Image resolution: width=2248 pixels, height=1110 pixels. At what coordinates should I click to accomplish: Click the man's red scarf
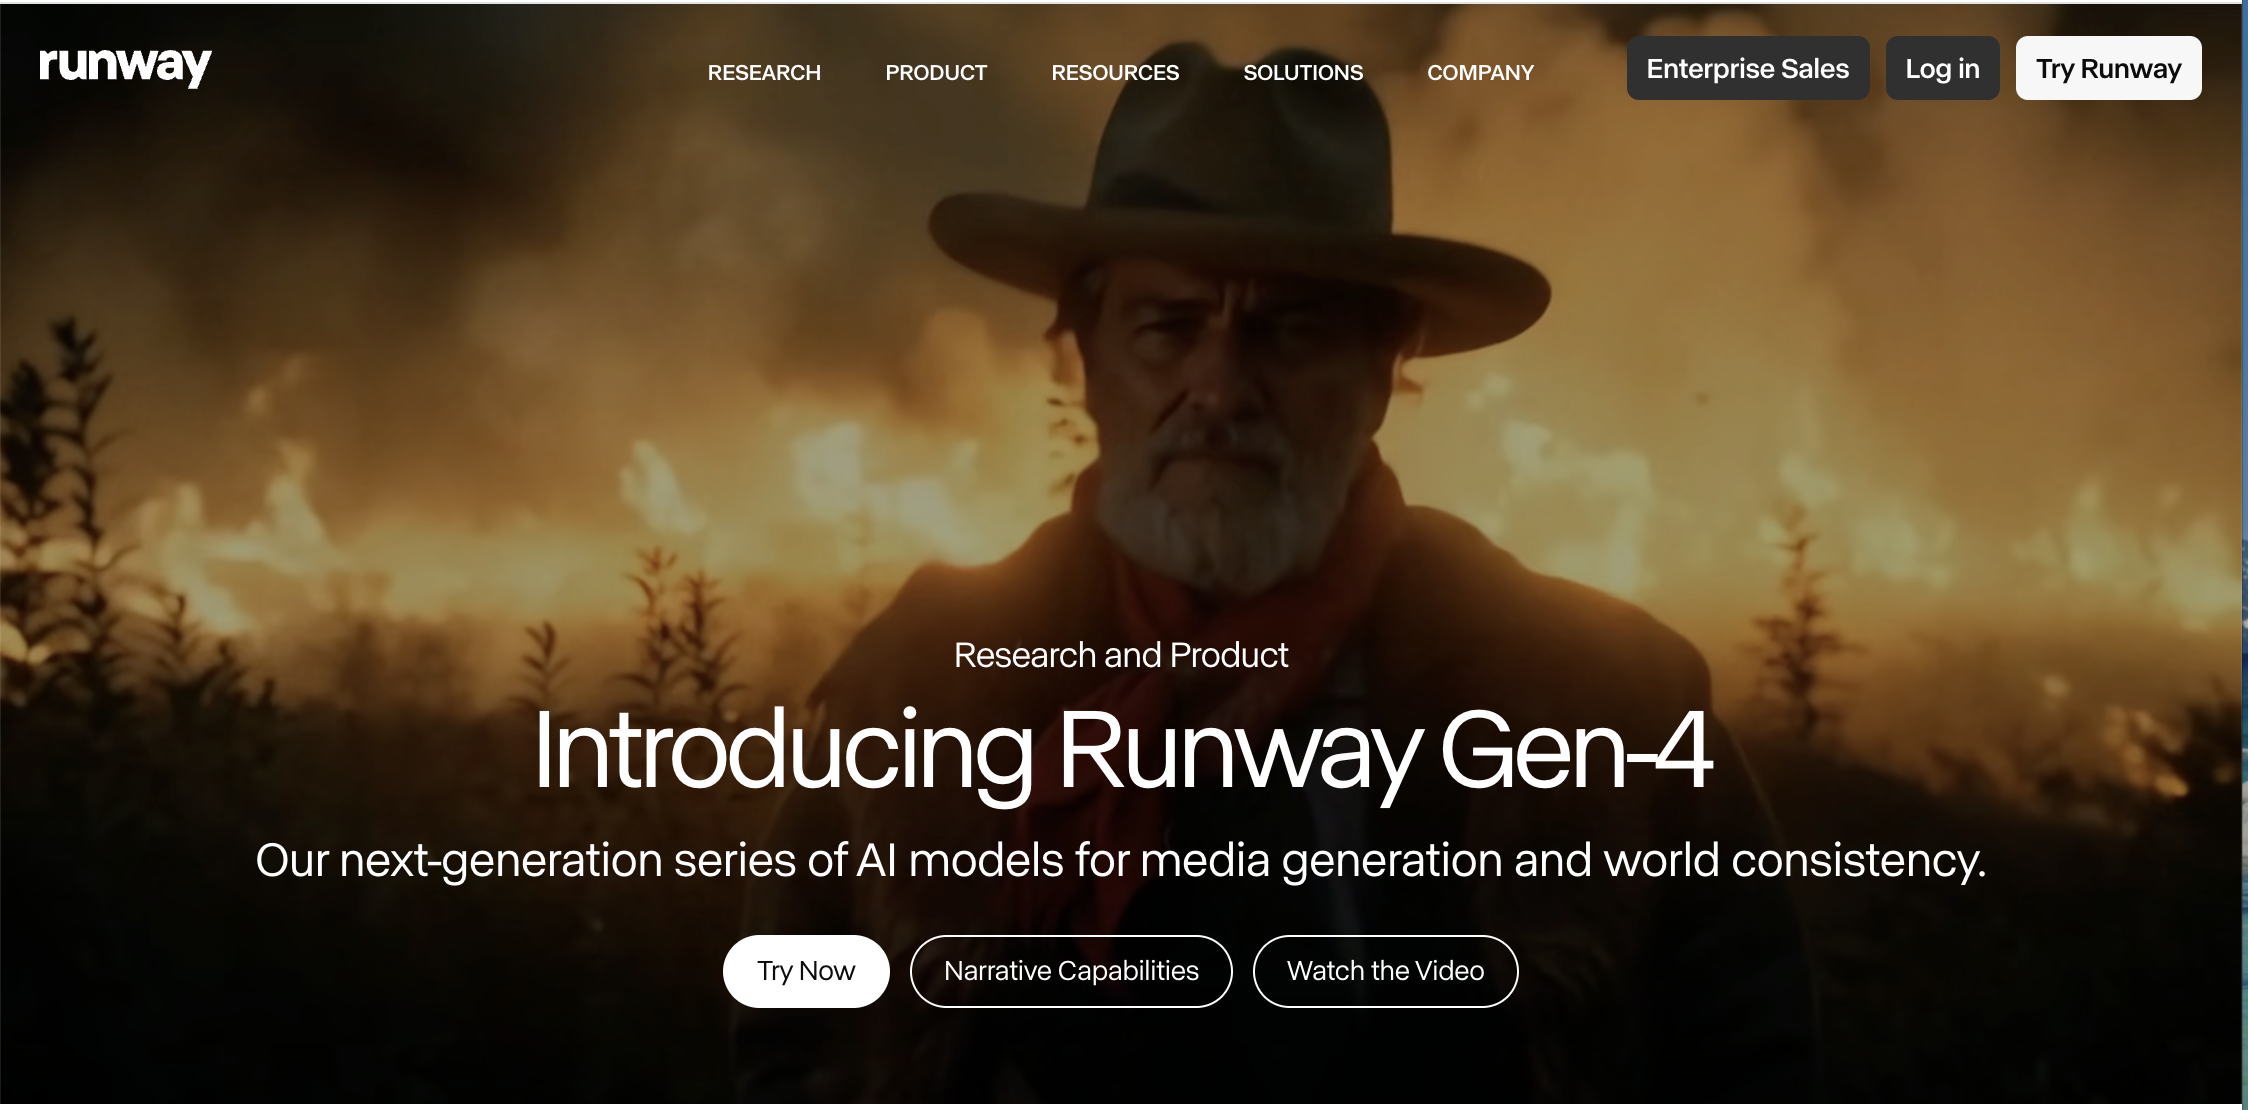1250,600
